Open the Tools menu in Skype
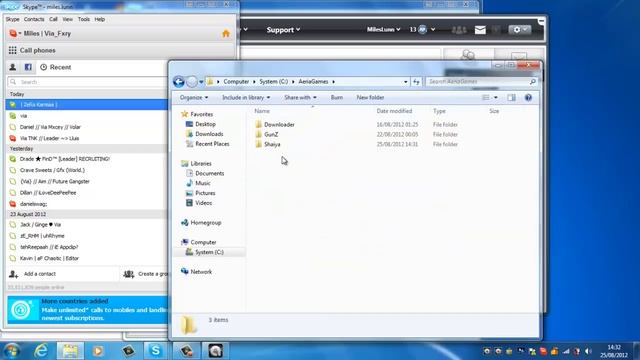Screen dimensions: 640x360 coord(84,19)
